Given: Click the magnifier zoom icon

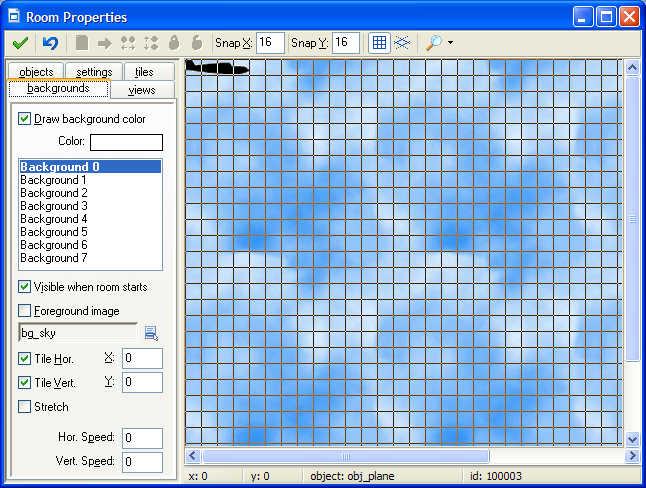Looking at the screenshot, I should coord(433,43).
